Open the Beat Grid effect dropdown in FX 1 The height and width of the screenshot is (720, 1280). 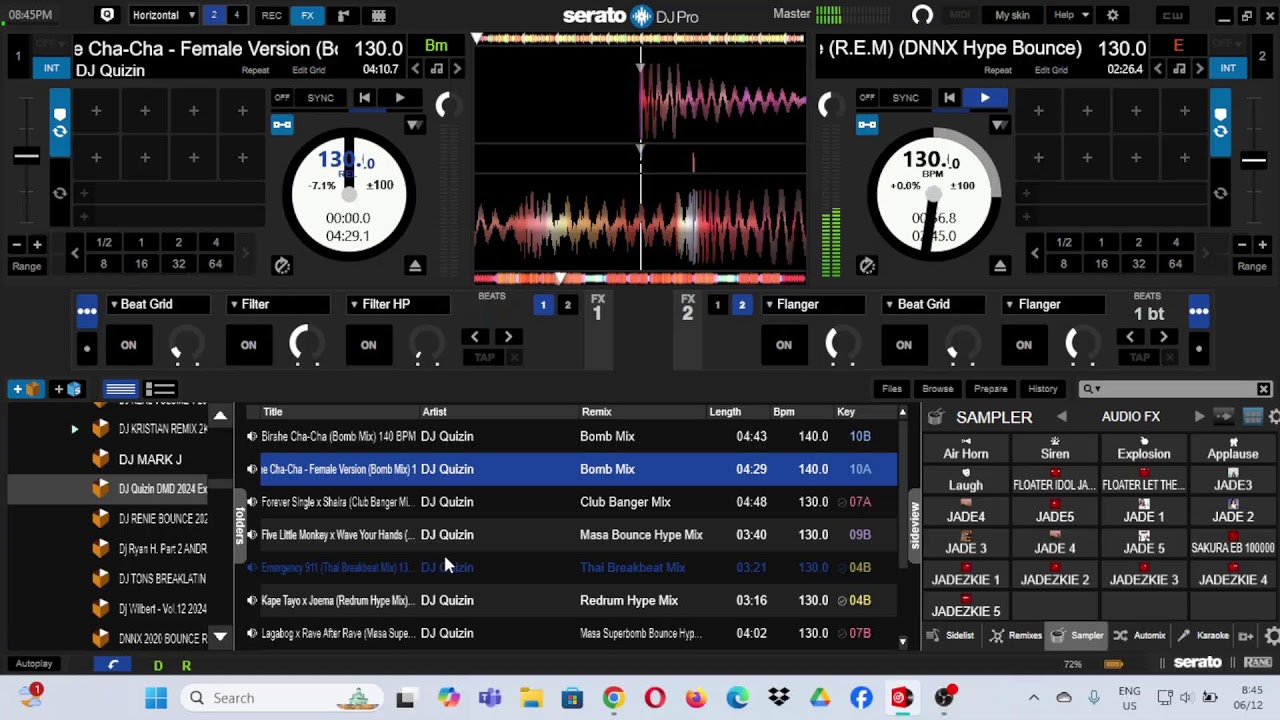[157, 304]
